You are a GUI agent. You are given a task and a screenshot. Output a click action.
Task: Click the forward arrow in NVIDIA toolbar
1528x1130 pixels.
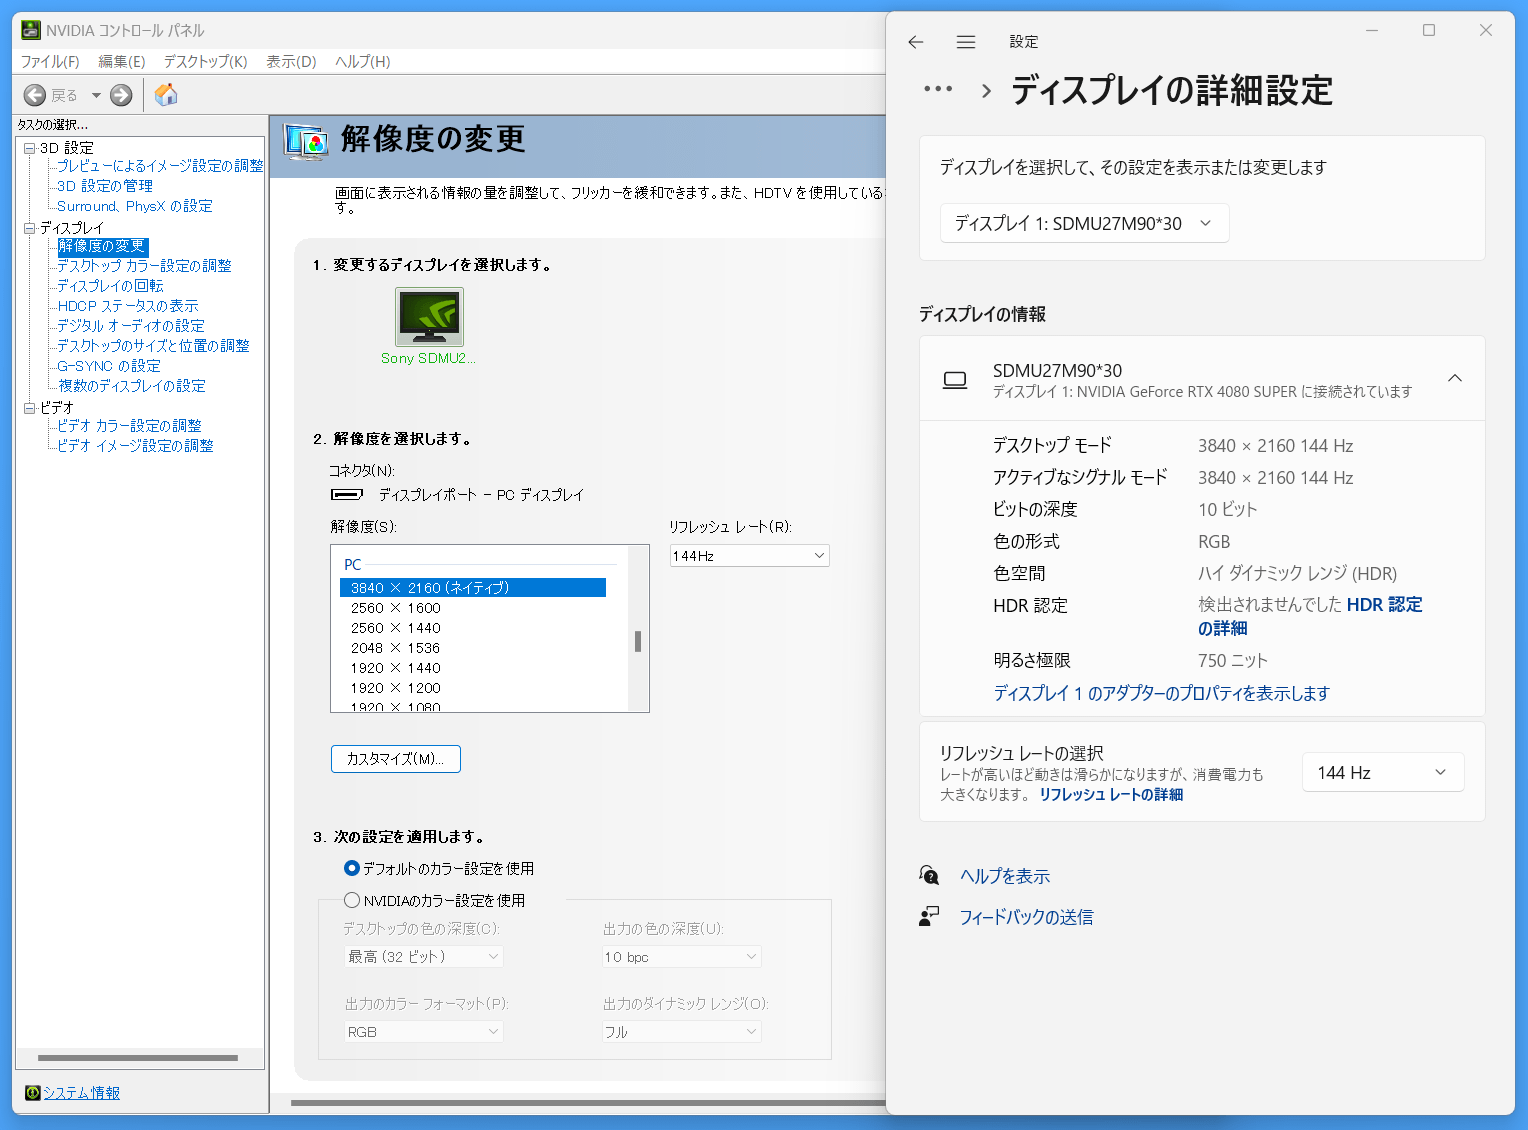(121, 95)
